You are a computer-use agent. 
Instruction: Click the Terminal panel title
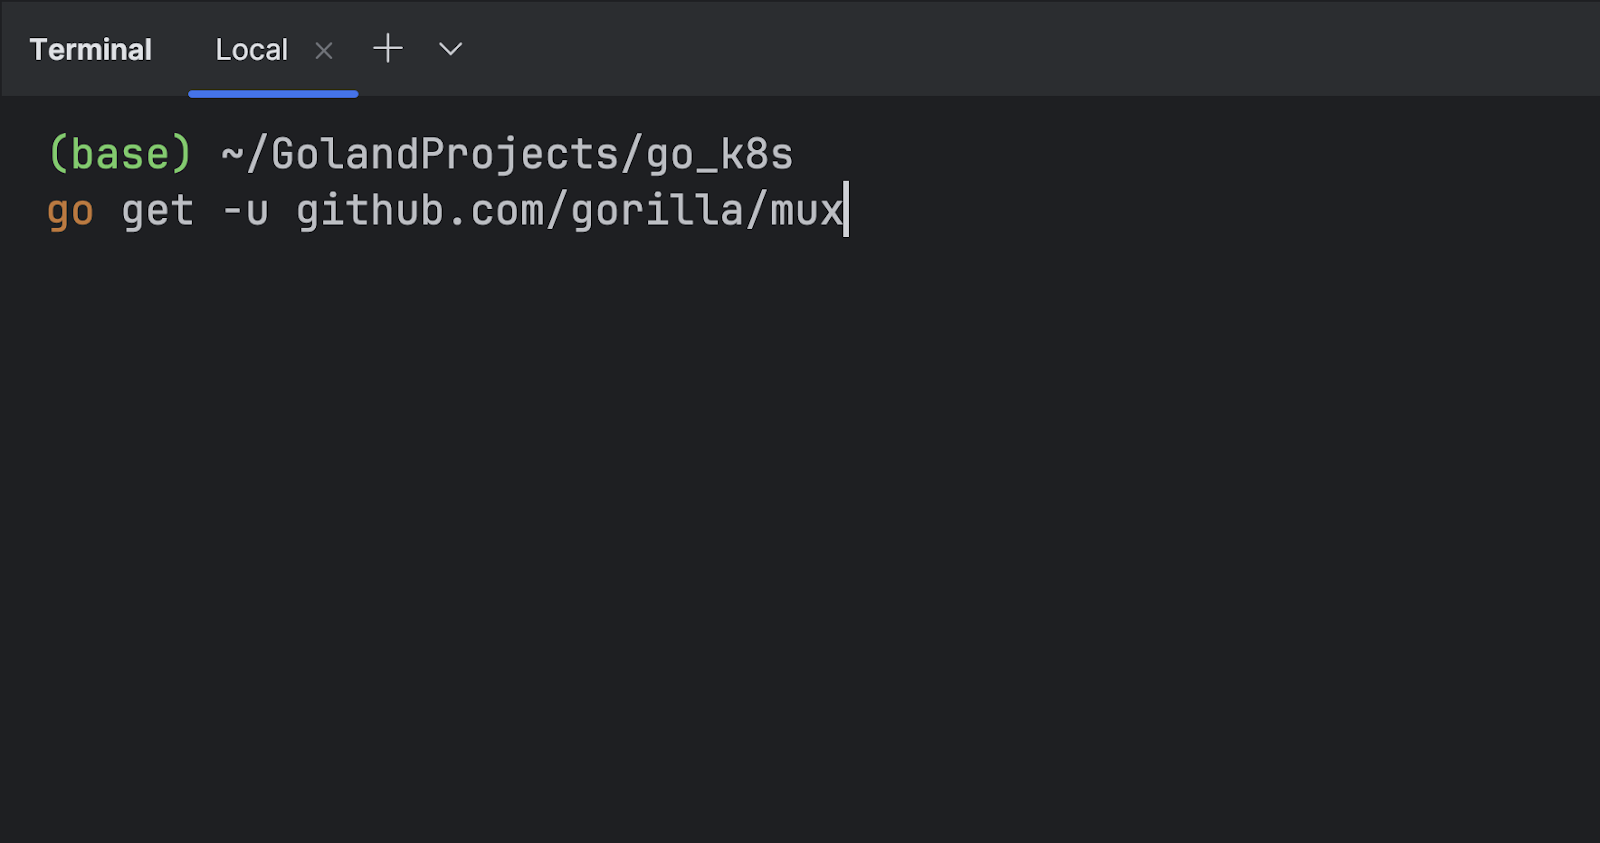click(91, 50)
